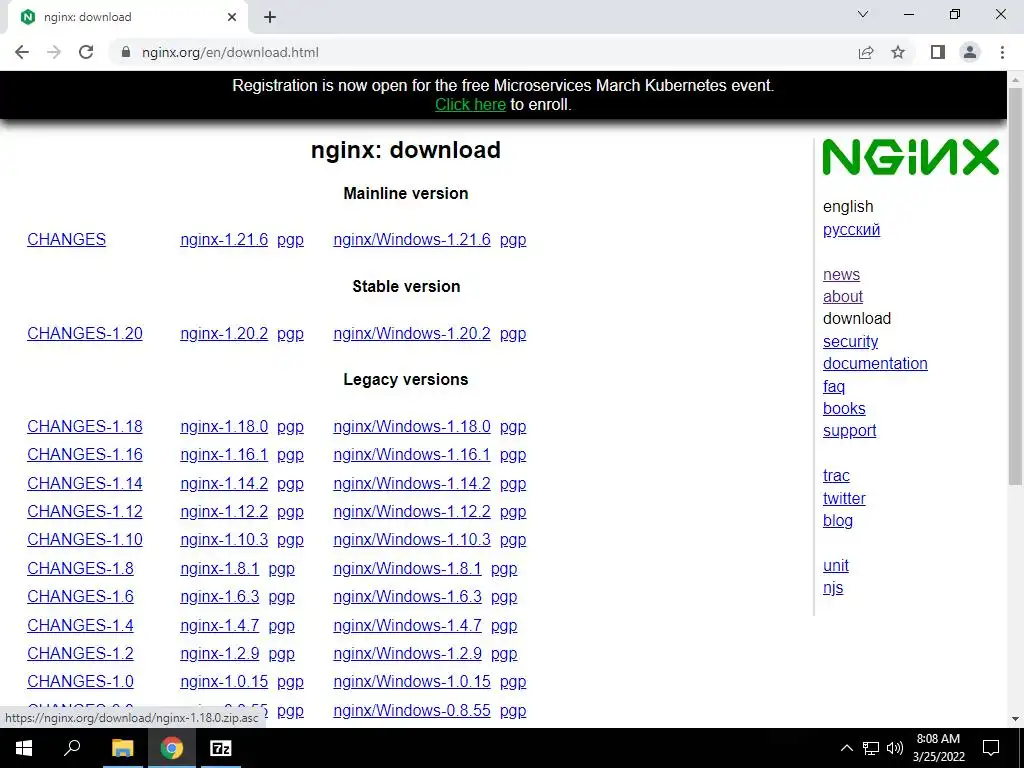The image size is (1024, 768).
Task: Open CHANGES-1.14 link
Action: pos(85,483)
